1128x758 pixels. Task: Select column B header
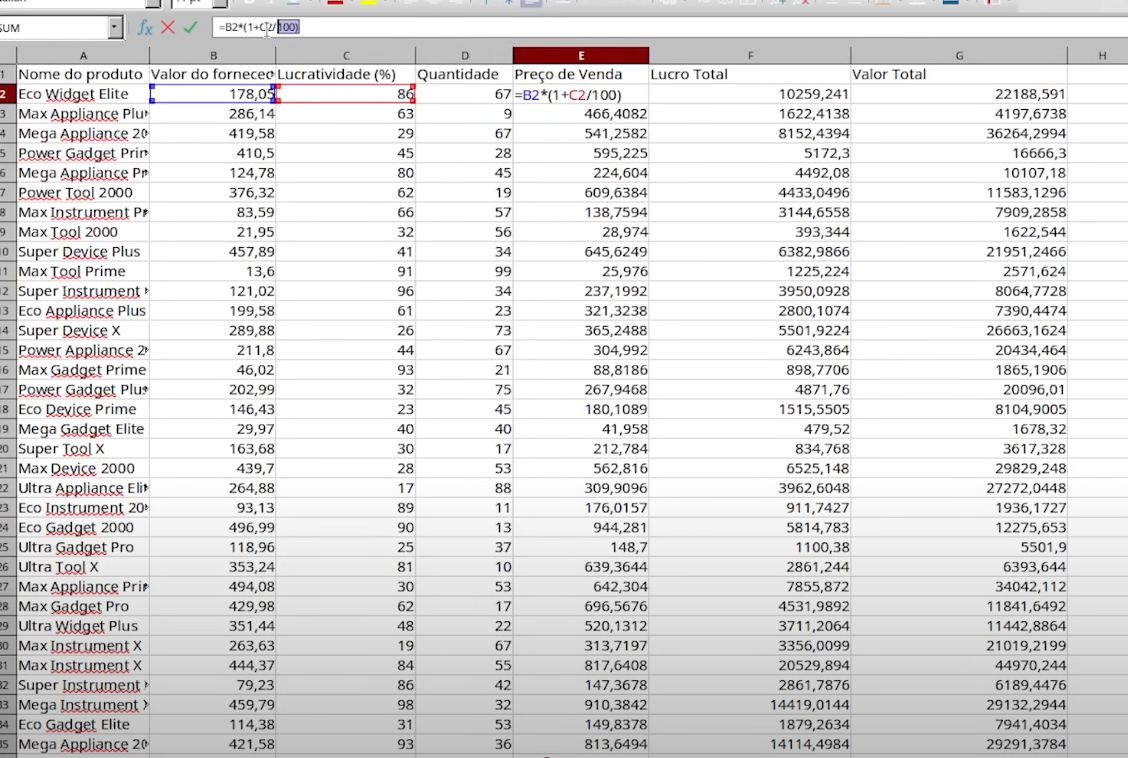point(213,55)
